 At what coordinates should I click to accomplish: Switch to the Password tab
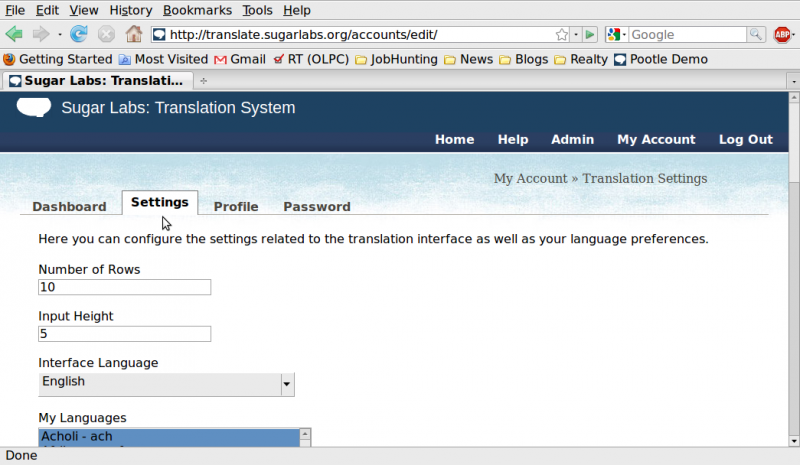[316, 207]
